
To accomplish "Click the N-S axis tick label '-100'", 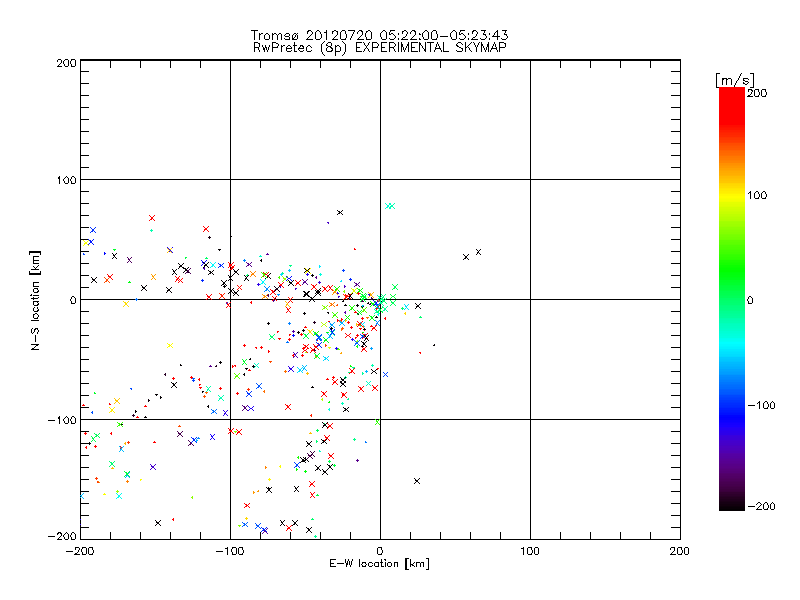I will (x=62, y=420).
